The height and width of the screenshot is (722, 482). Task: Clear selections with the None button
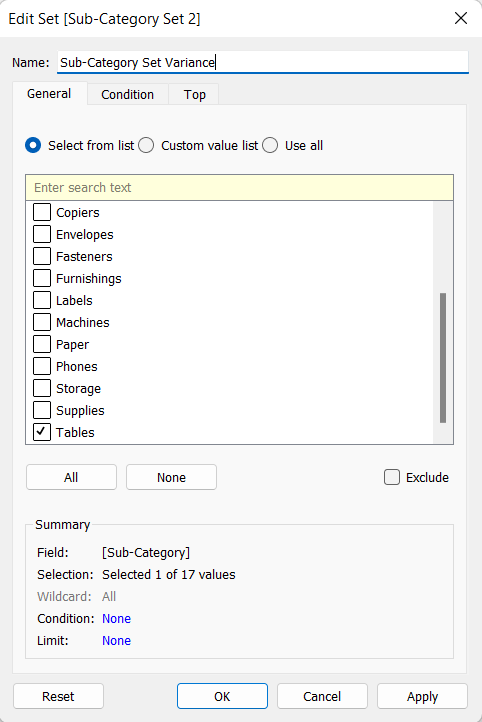(171, 477)
